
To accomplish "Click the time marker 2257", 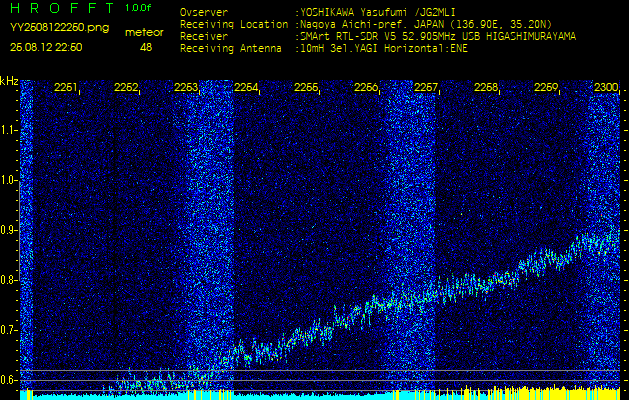I will click(x=425, y=87).
